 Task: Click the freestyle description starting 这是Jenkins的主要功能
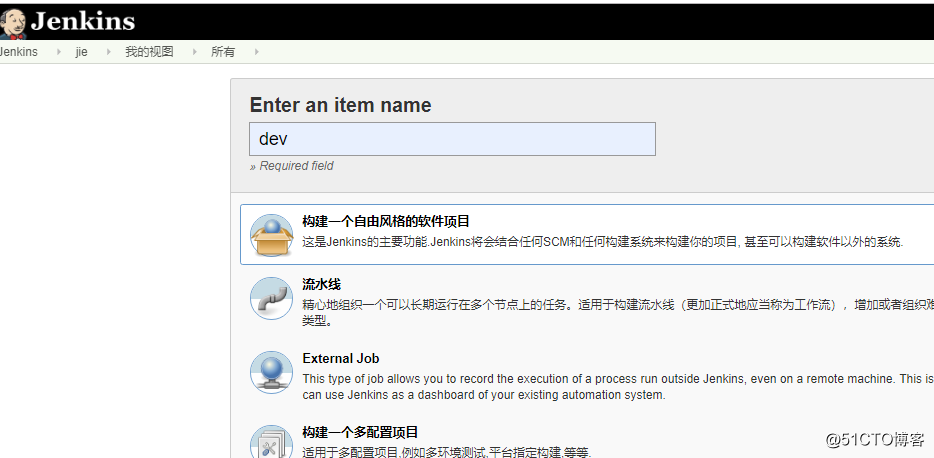click(603, 242)
